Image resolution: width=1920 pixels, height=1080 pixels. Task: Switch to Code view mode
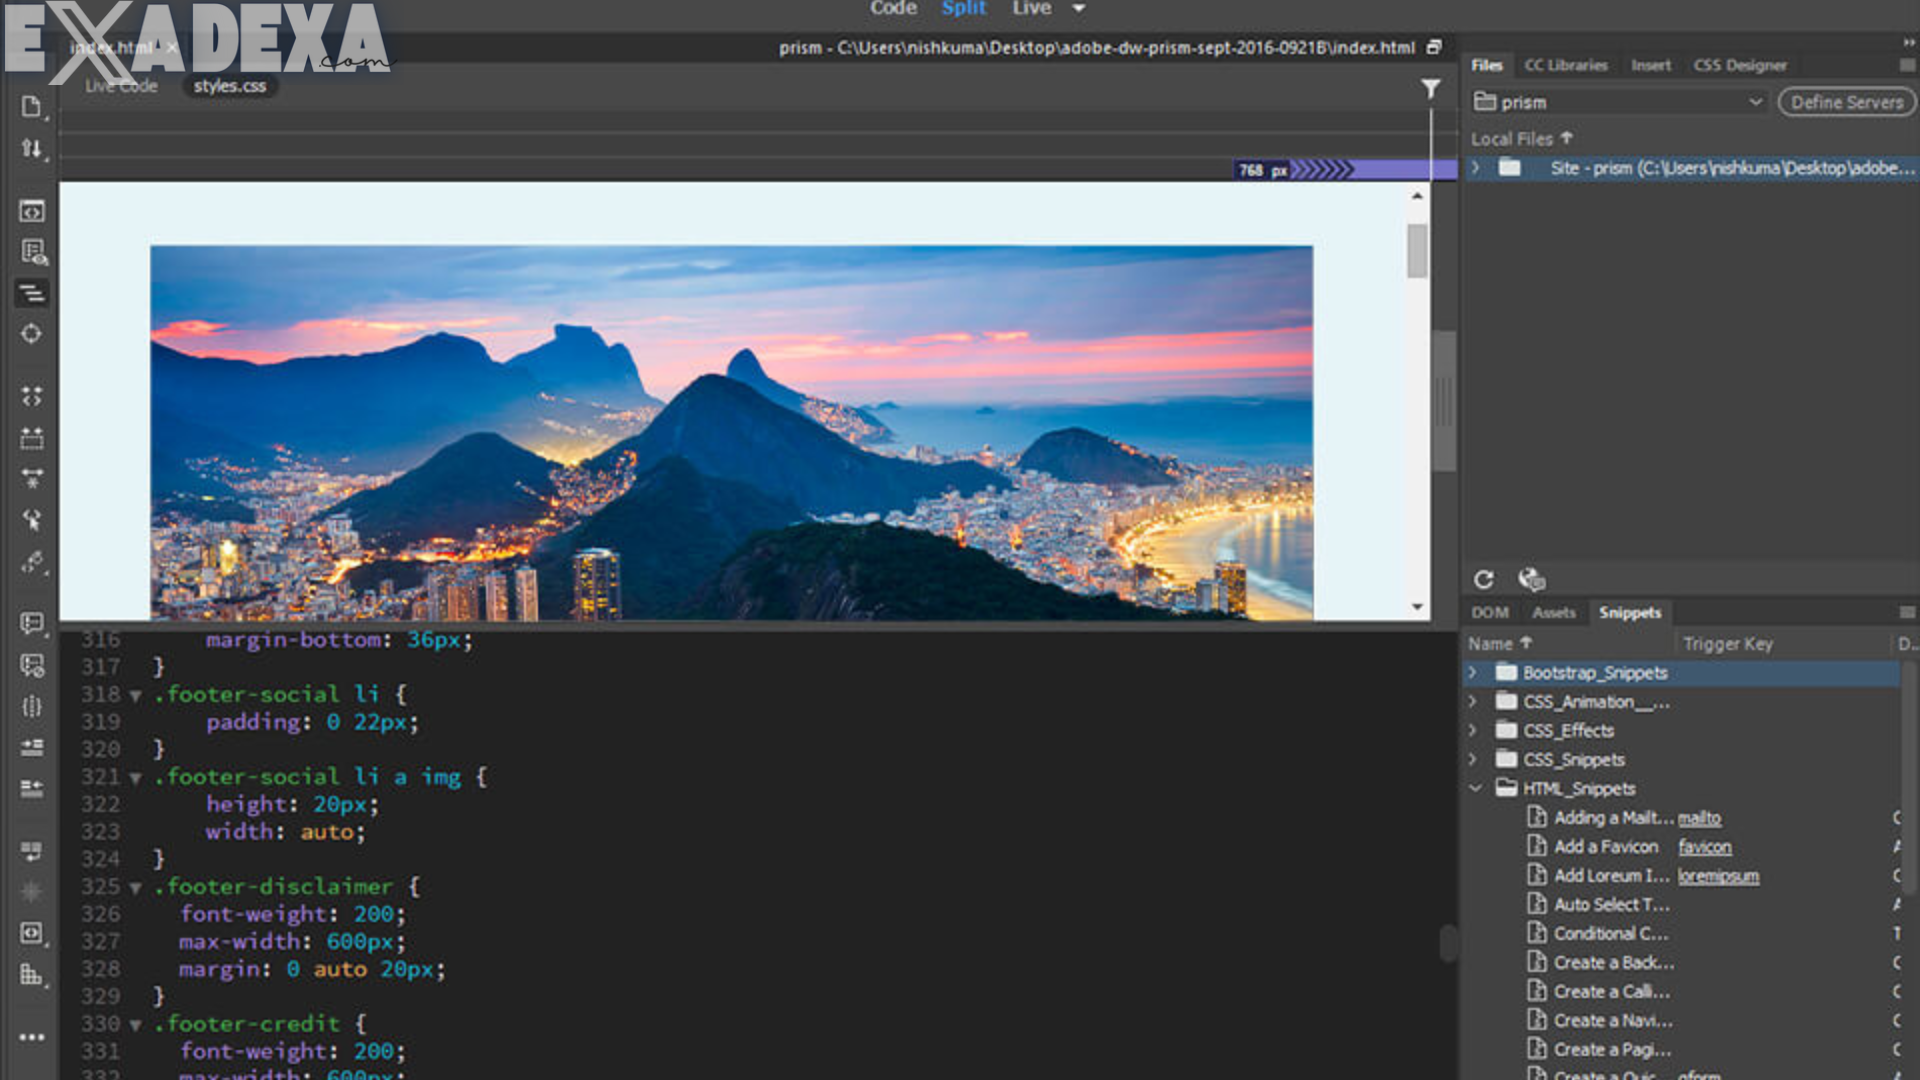893,8
